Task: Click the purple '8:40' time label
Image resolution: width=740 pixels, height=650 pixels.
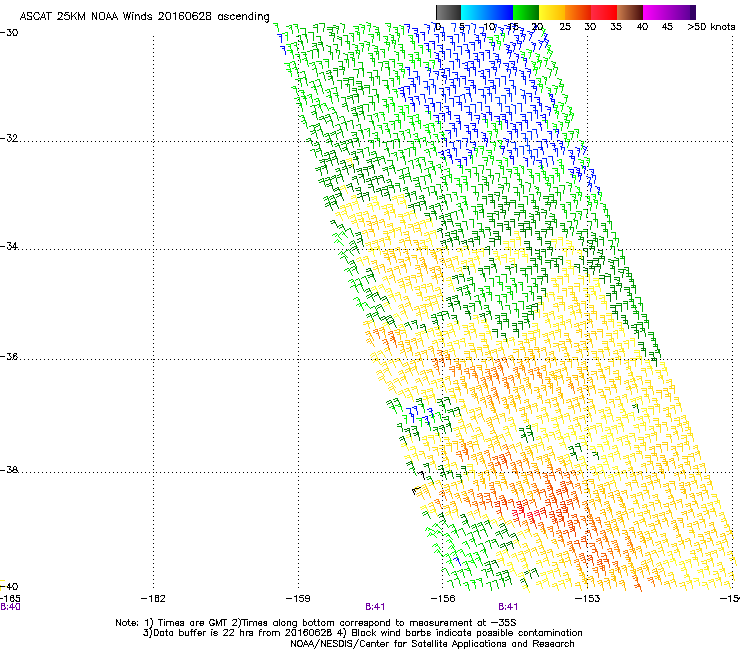Action: coord(10,607)
